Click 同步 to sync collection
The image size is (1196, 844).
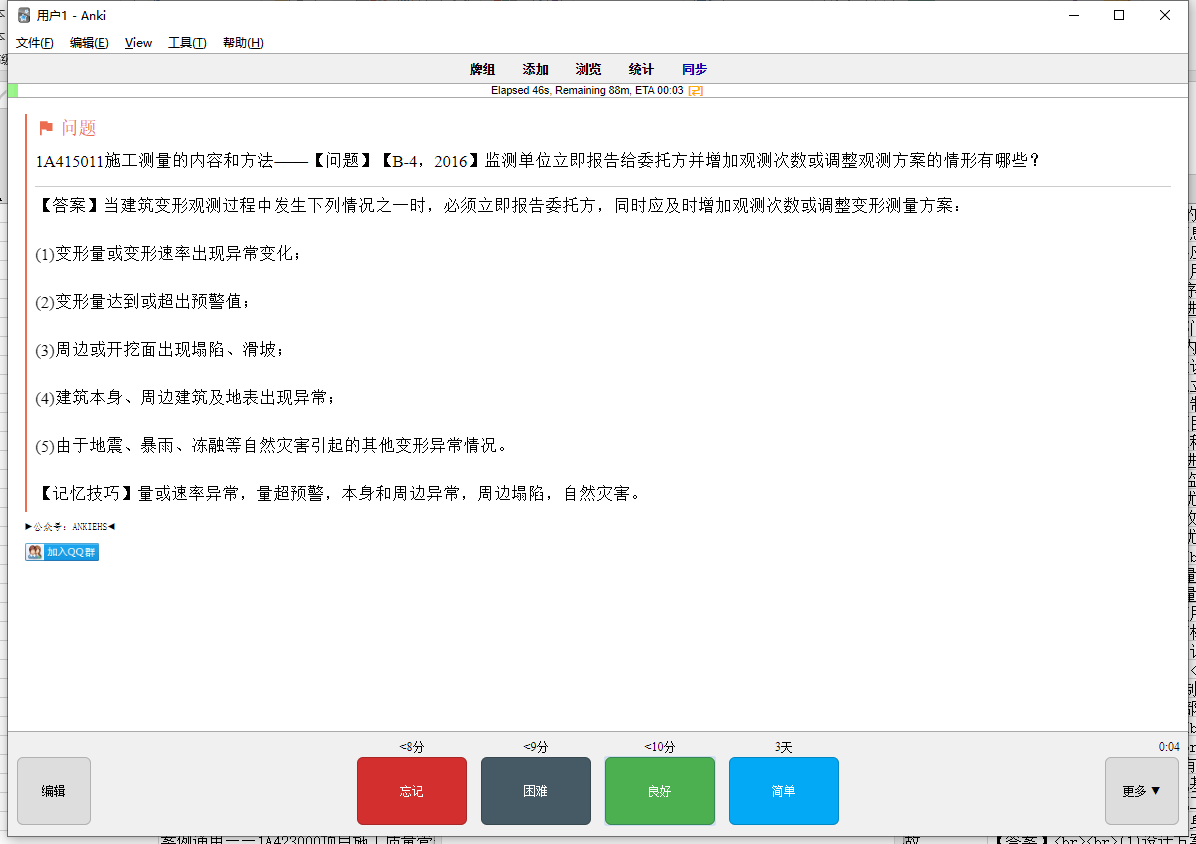[x=694, y=69]
